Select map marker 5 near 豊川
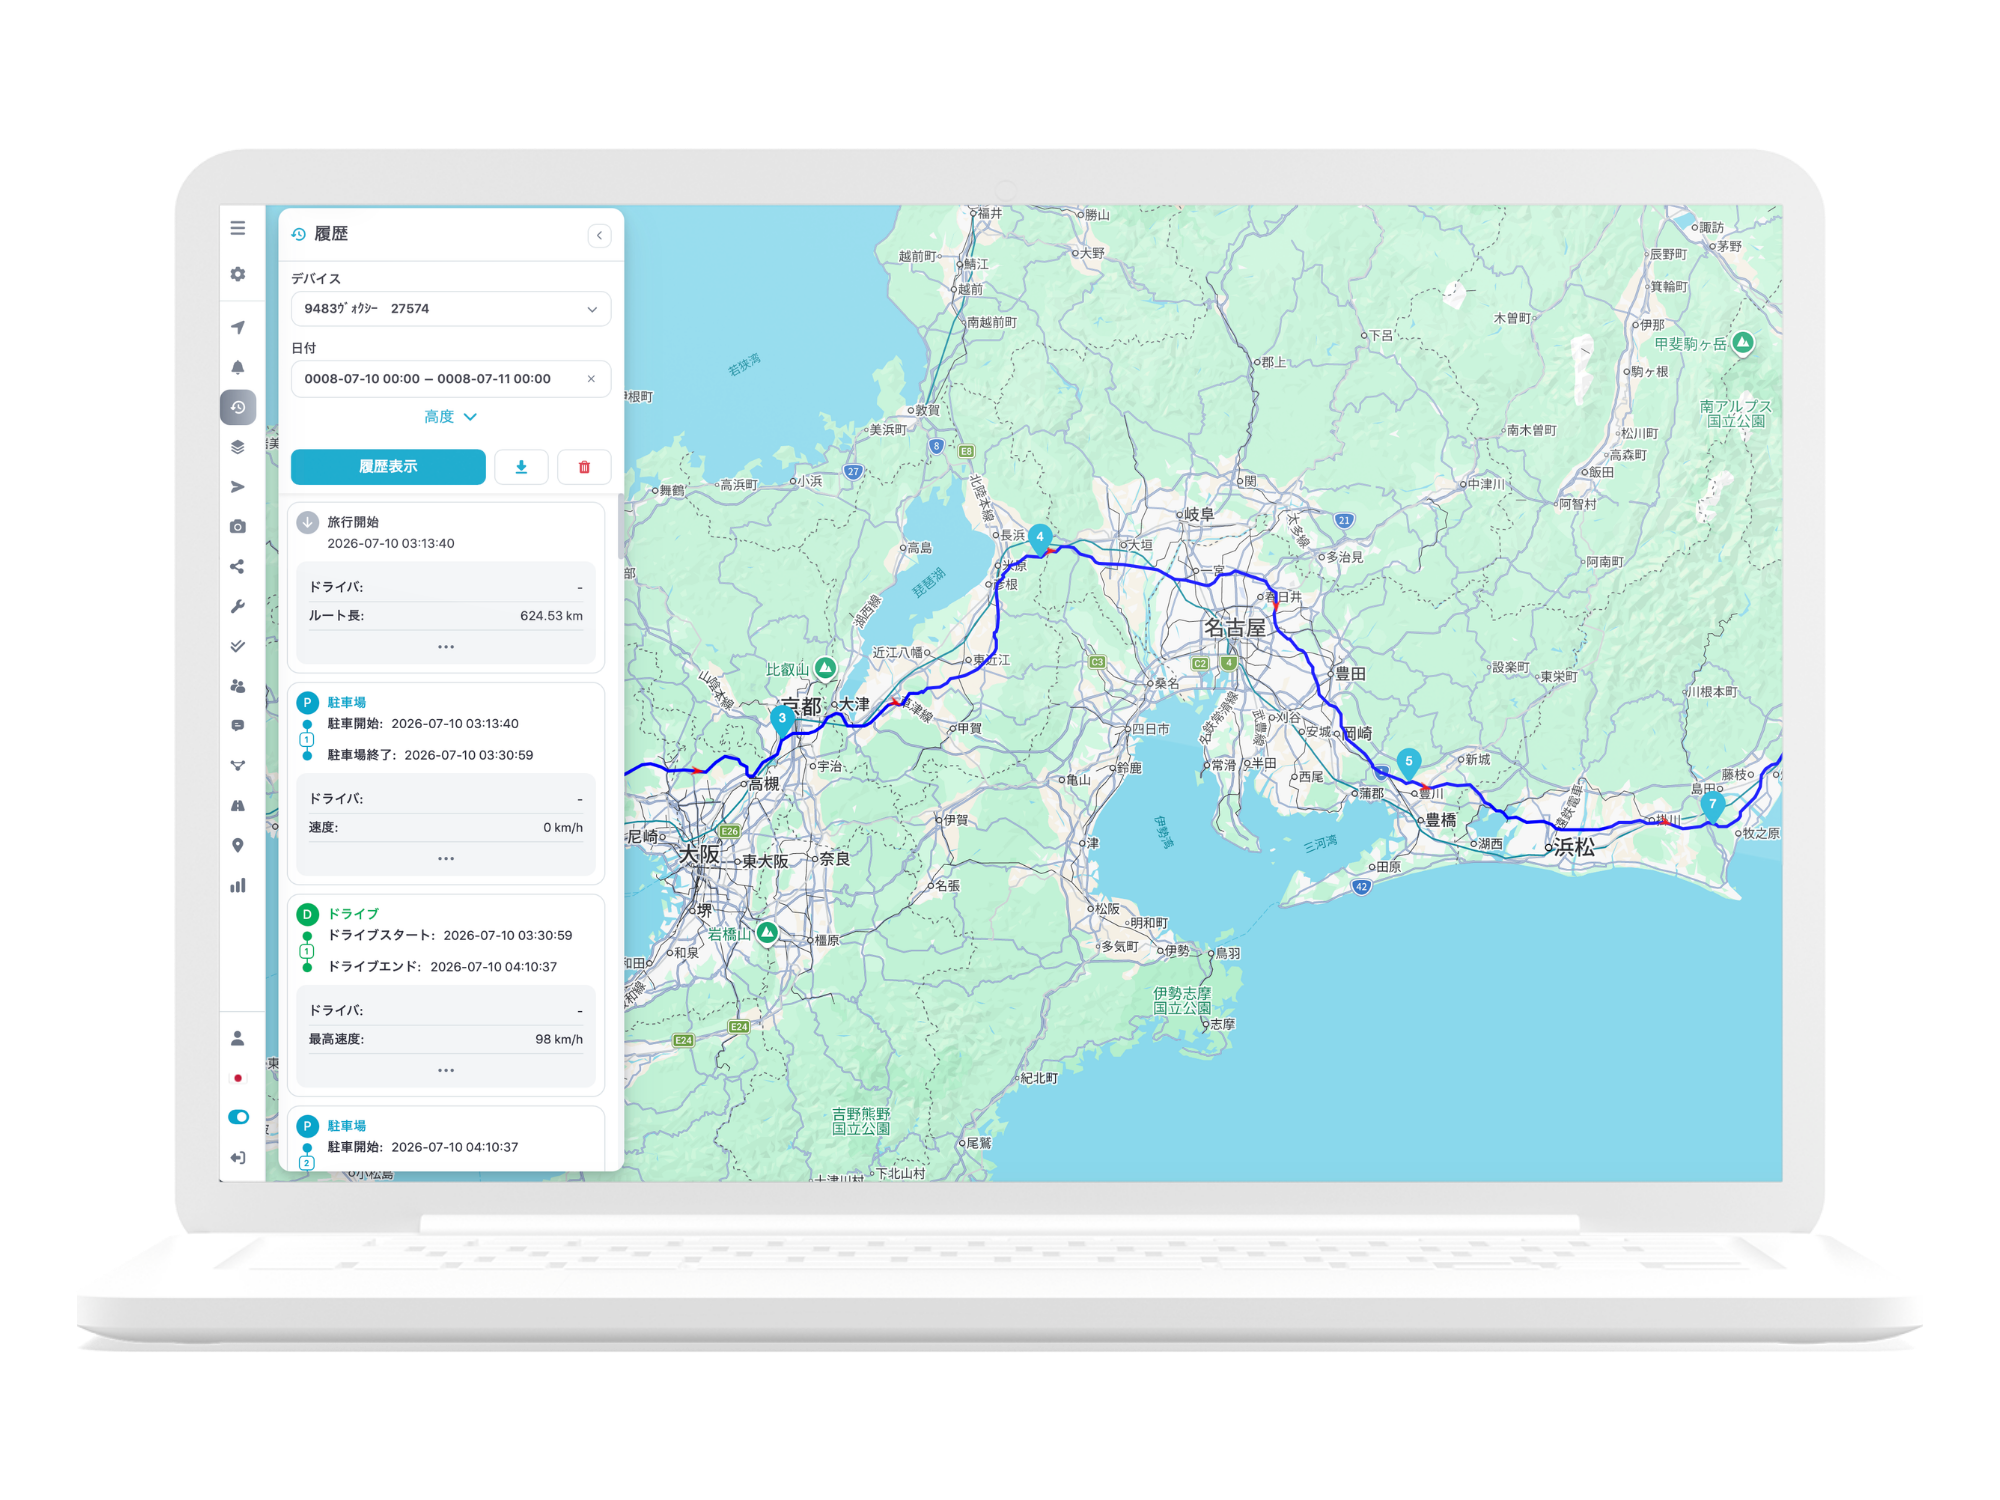Screen dimensions: 2000x1500 (x=1409, y=763)
